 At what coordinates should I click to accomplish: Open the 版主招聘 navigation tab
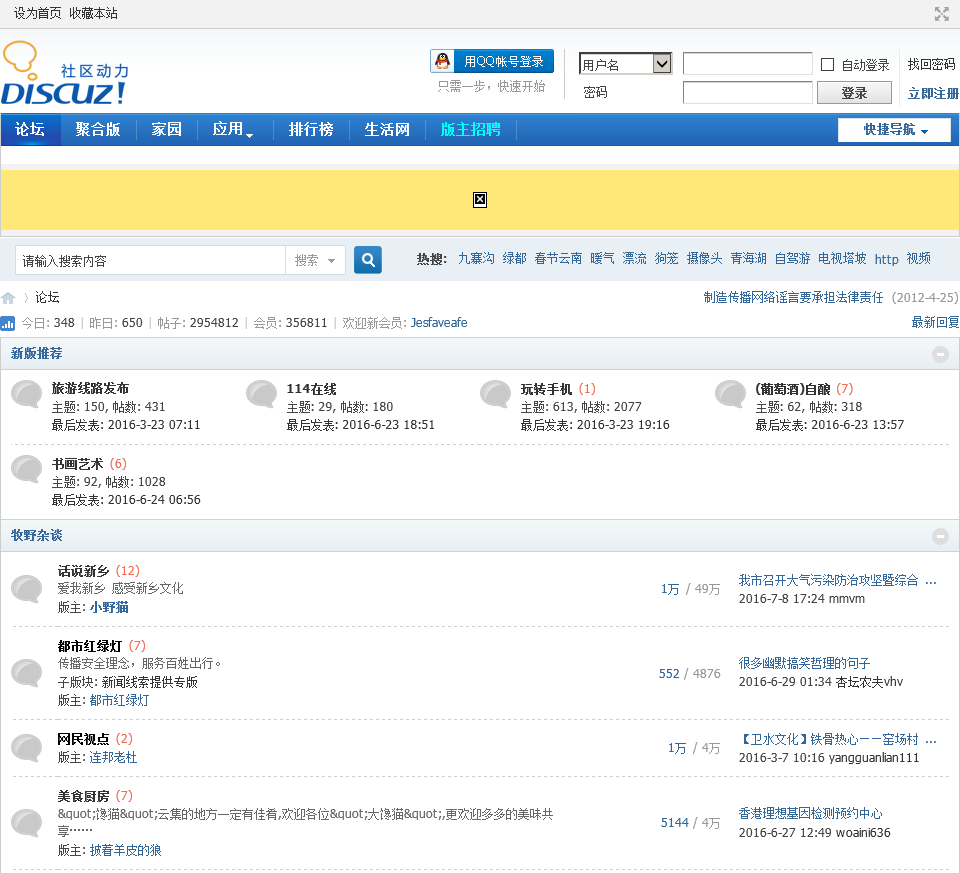point(471,129)
